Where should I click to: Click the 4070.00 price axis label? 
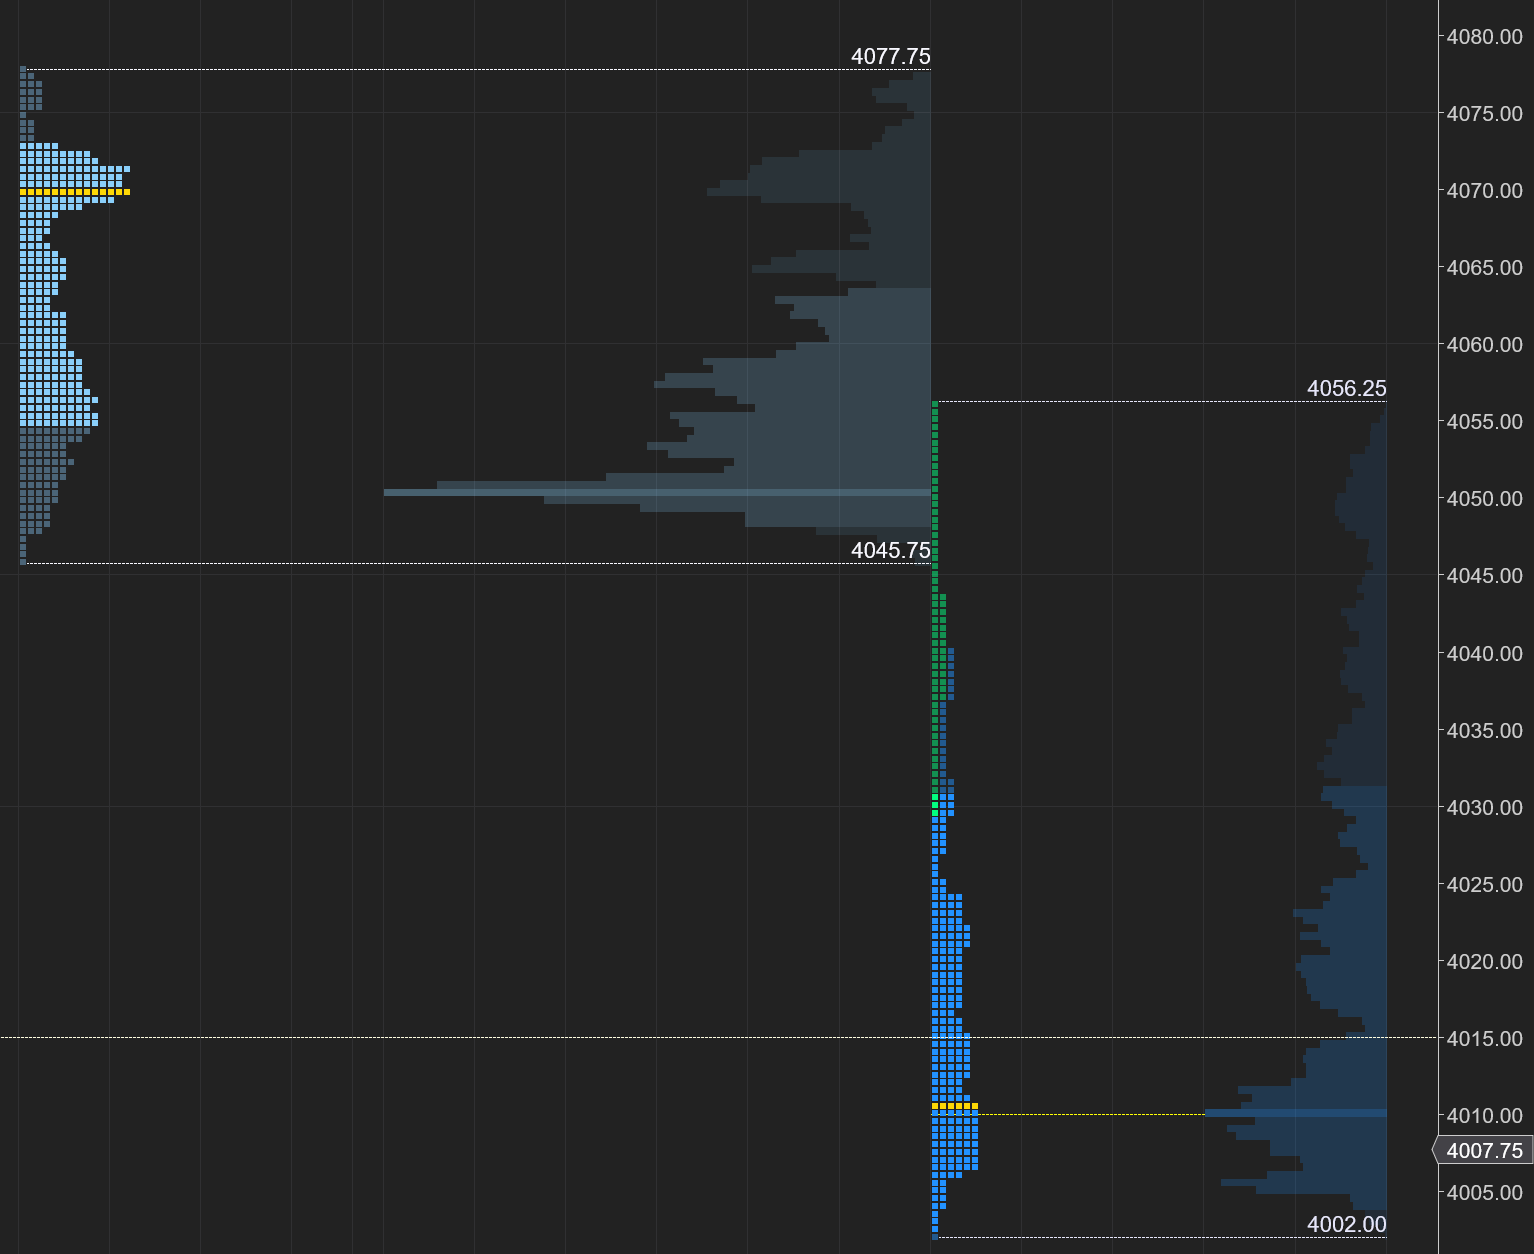(x=1484, y=191)
